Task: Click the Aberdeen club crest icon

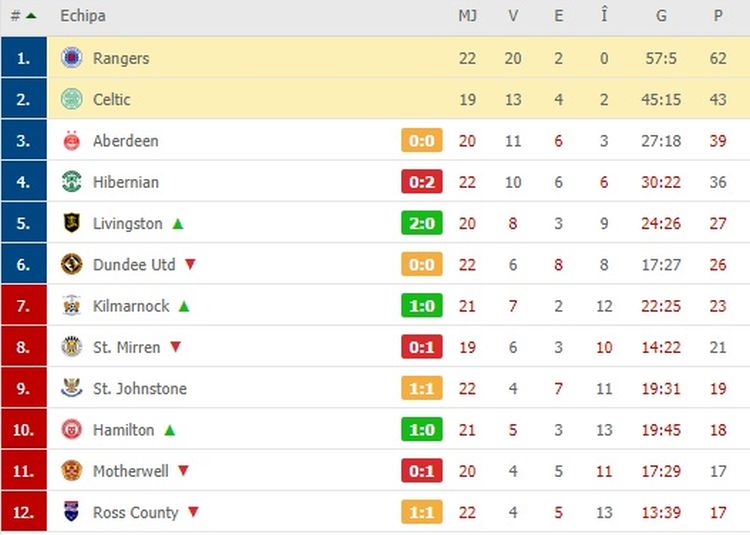Action: pyautogui.click(x=71, y=141)
